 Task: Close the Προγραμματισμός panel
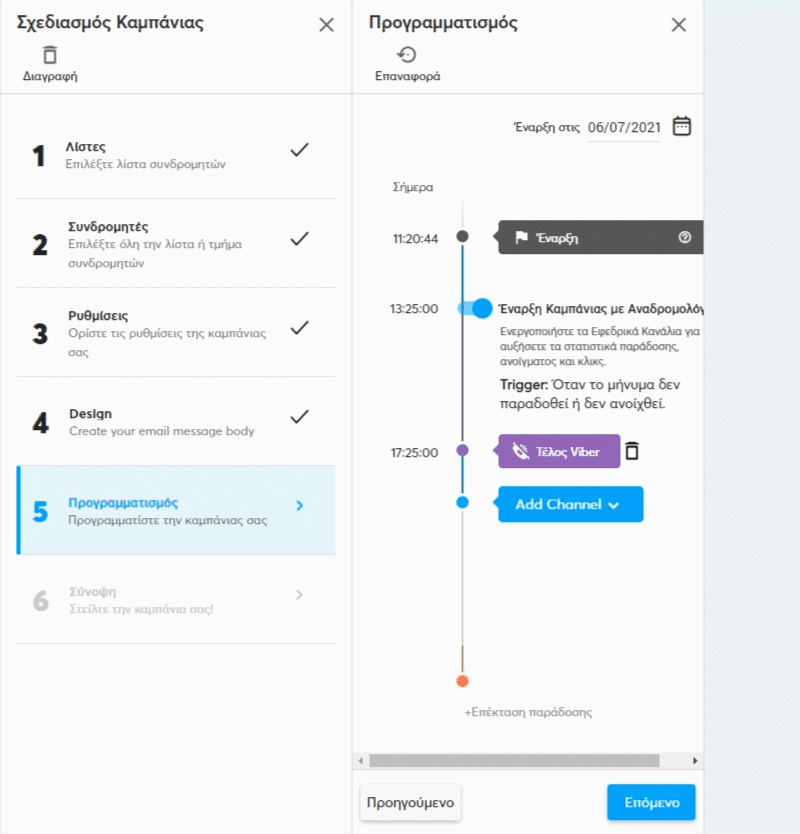coord(679,25)
